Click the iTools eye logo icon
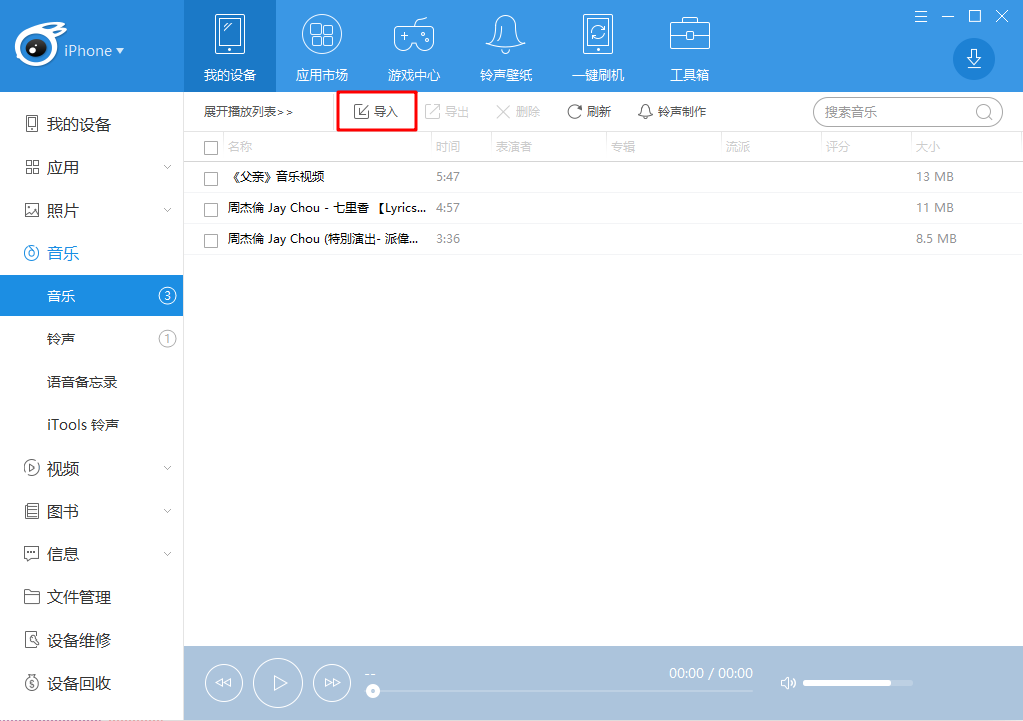Viewport: 1023px width, 721px height. (x=38, y=44)
